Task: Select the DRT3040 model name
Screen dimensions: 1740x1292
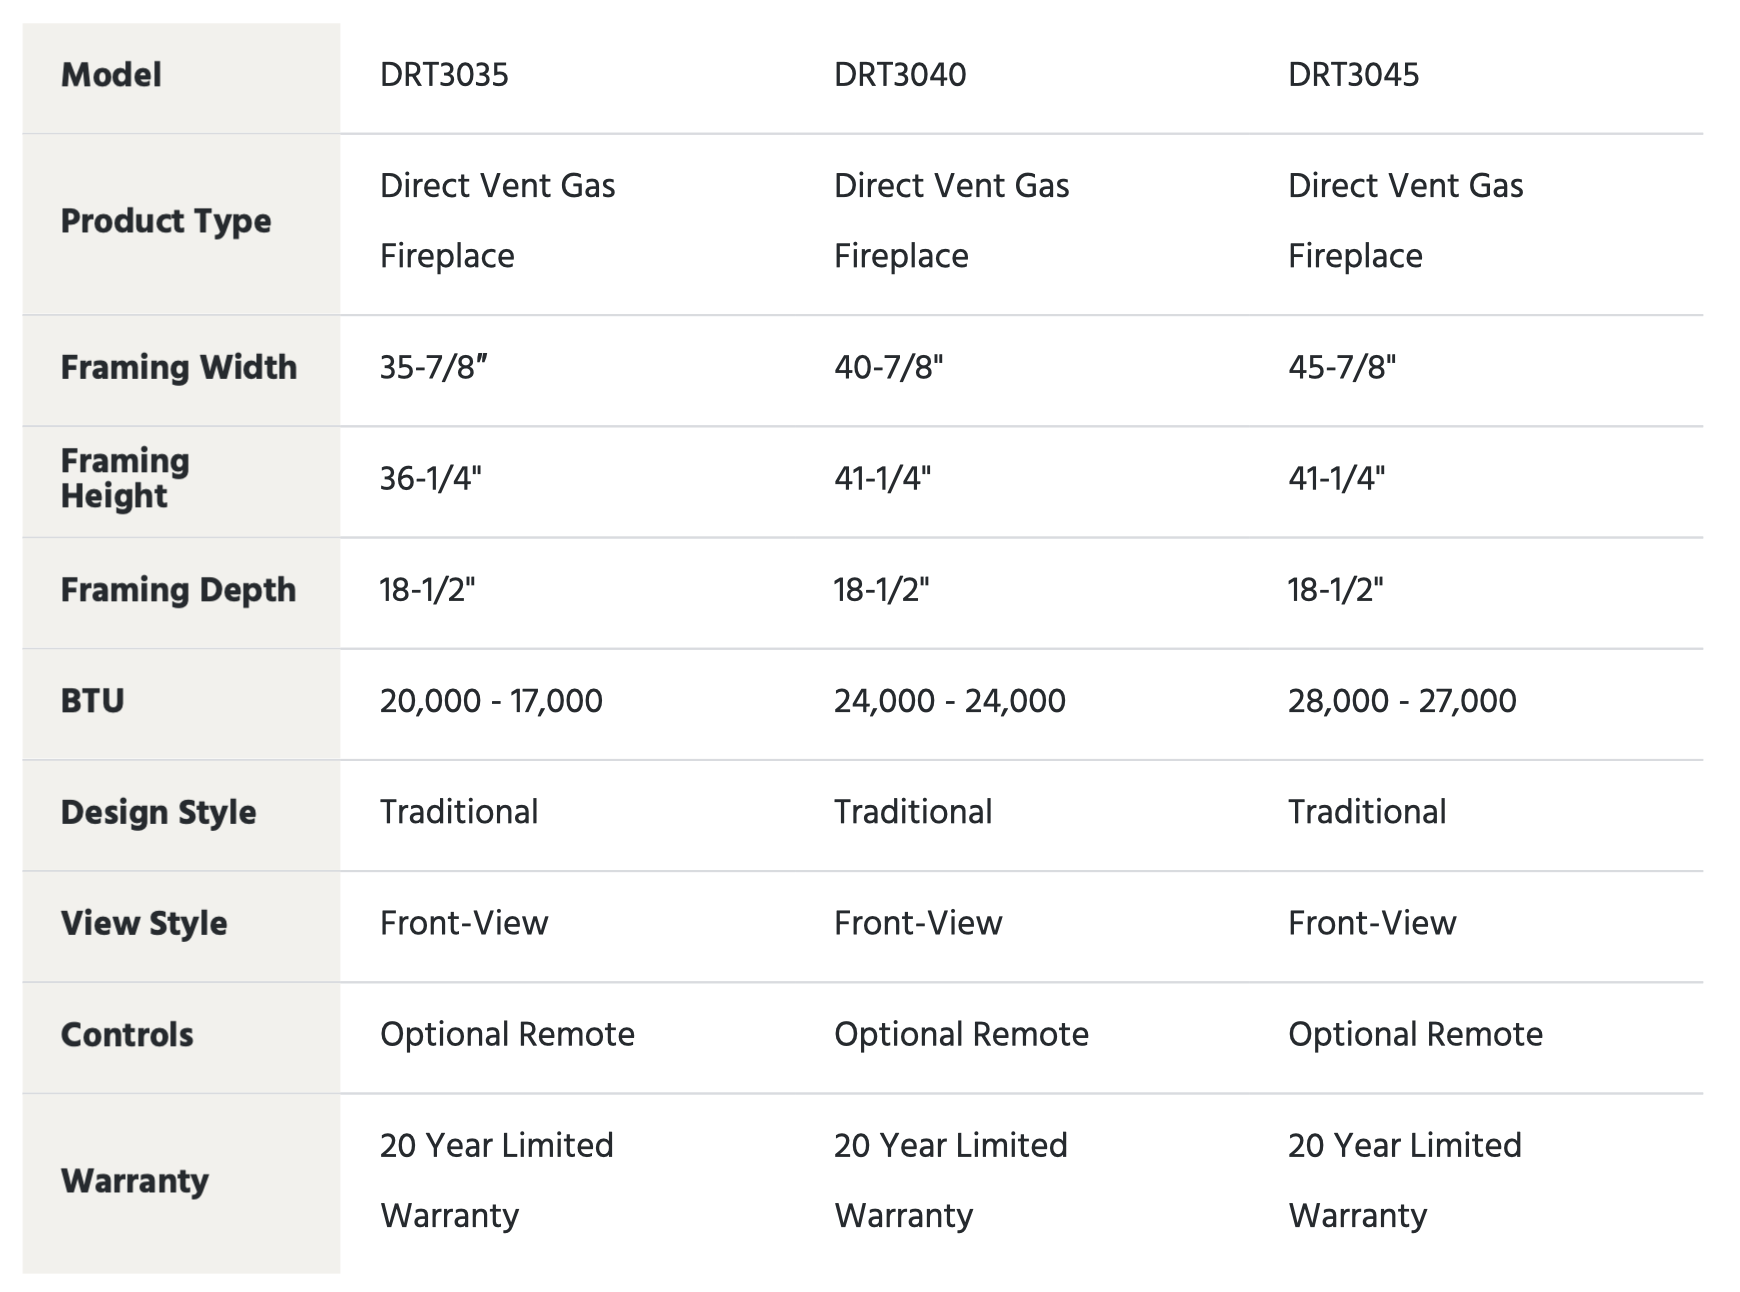Action: [900, 75]
